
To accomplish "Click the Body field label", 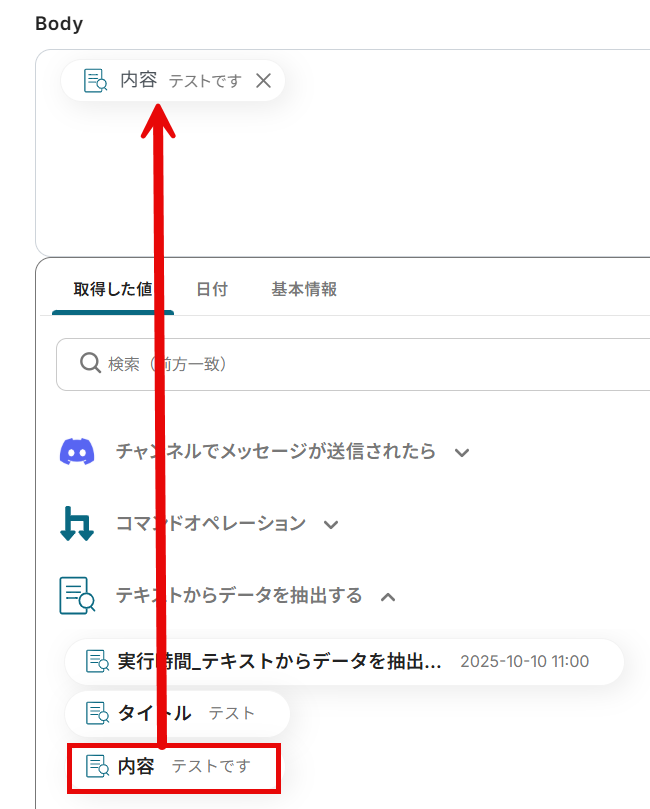I will 59,24.
